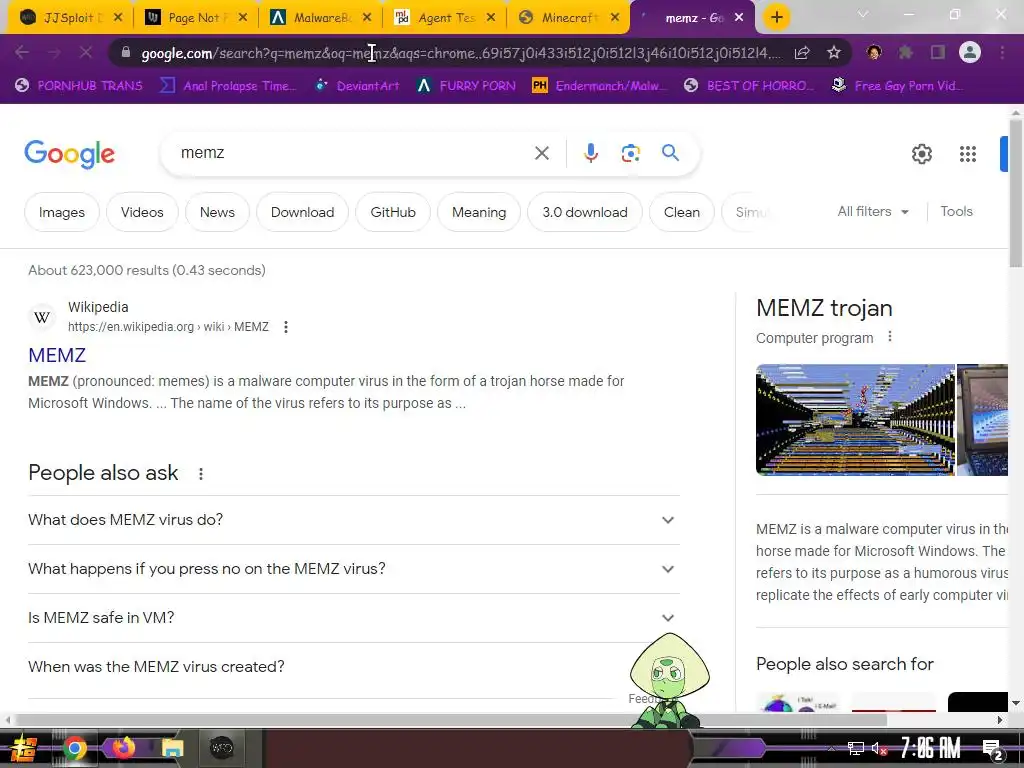Expand 'Is MEMZ safe in VM?'
Viewport: 1024px width, 768px height.
[353, 618]
